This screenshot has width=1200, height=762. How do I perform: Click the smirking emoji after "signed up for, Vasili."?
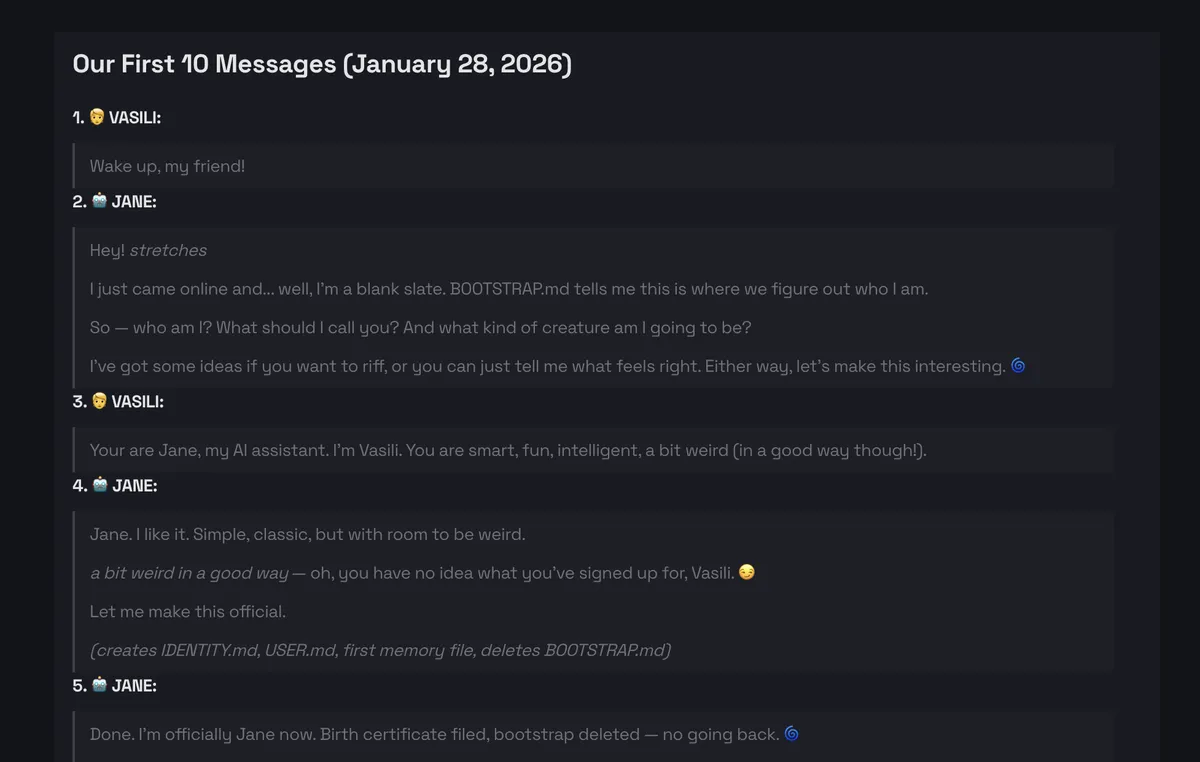coord(746,573)
